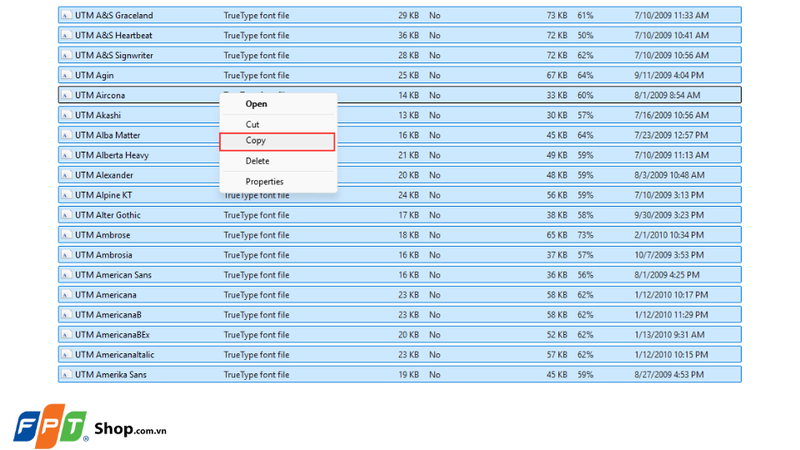Click the UTM Ambrosia font icon
Screen dimensions: 800x450
[66, 255]
